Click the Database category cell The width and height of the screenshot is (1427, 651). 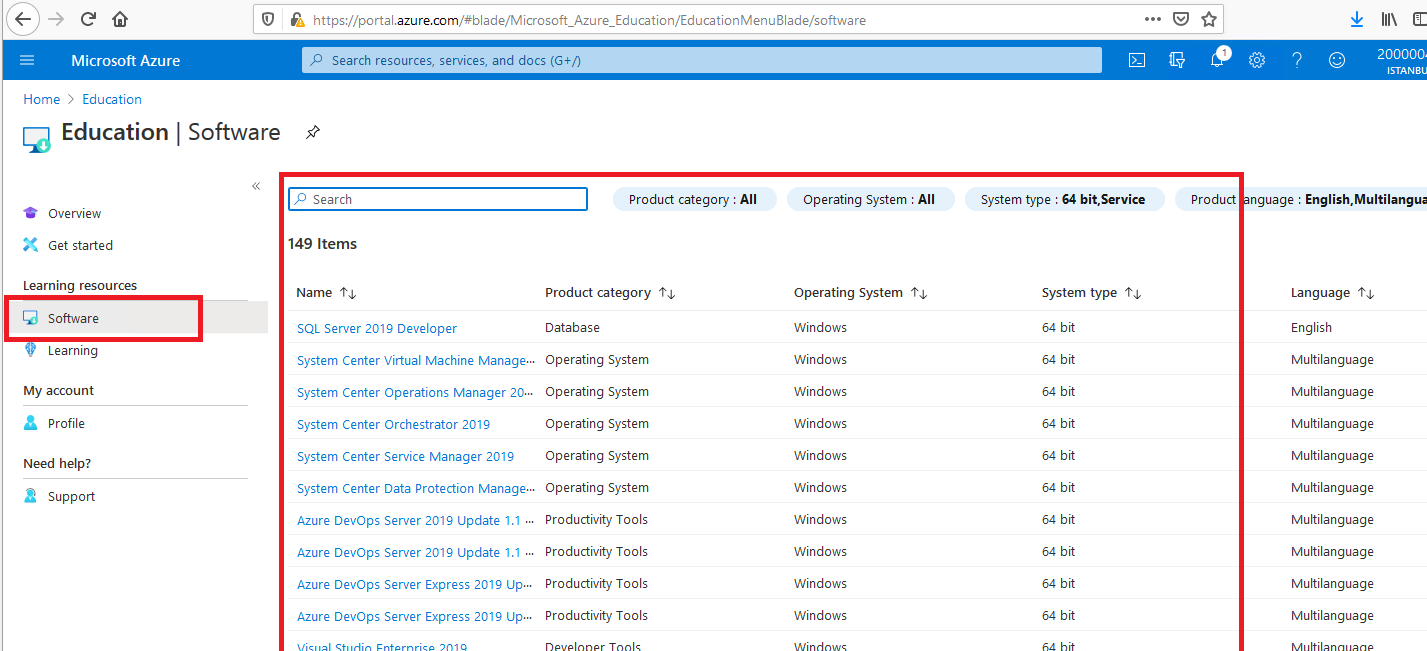click(x=572, y=327)
